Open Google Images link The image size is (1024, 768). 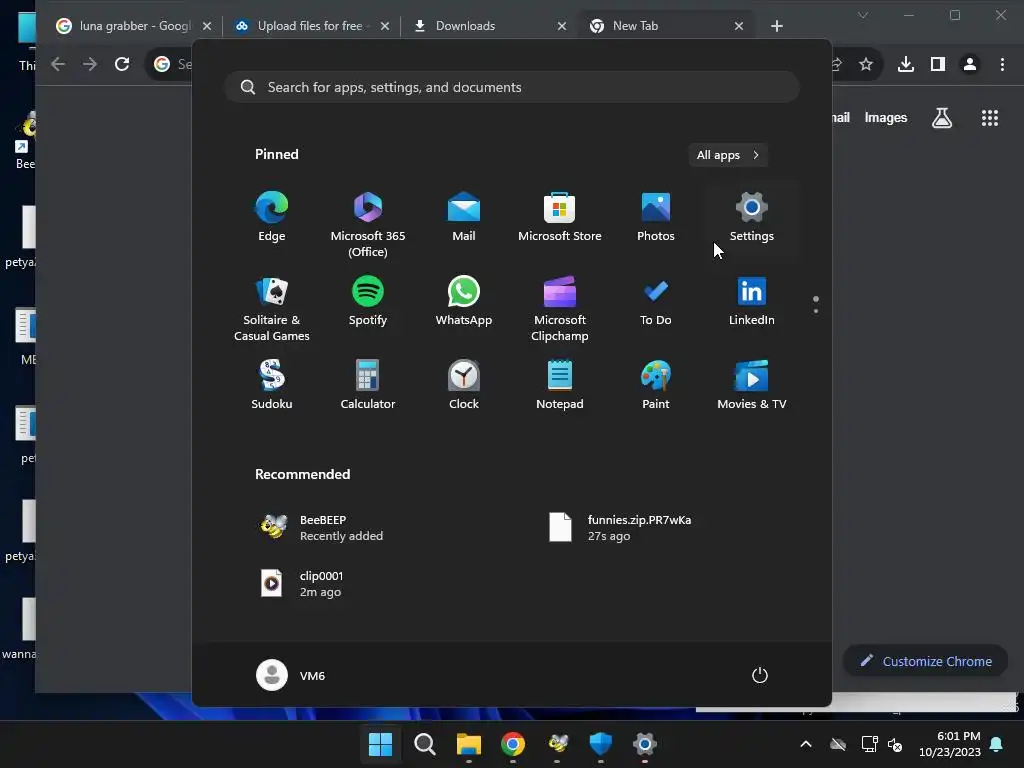coord(886,118)
